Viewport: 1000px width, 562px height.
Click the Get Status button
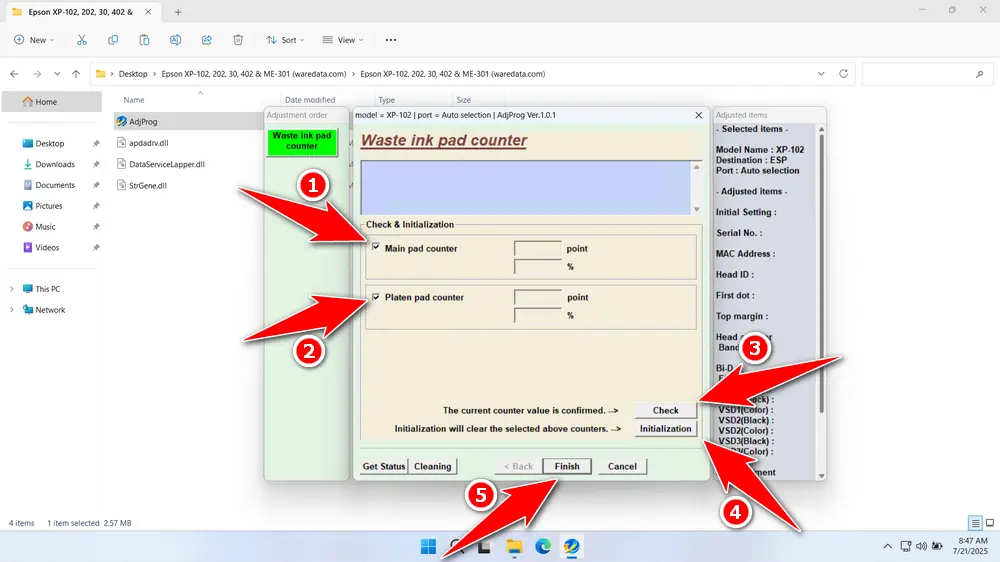383,466
